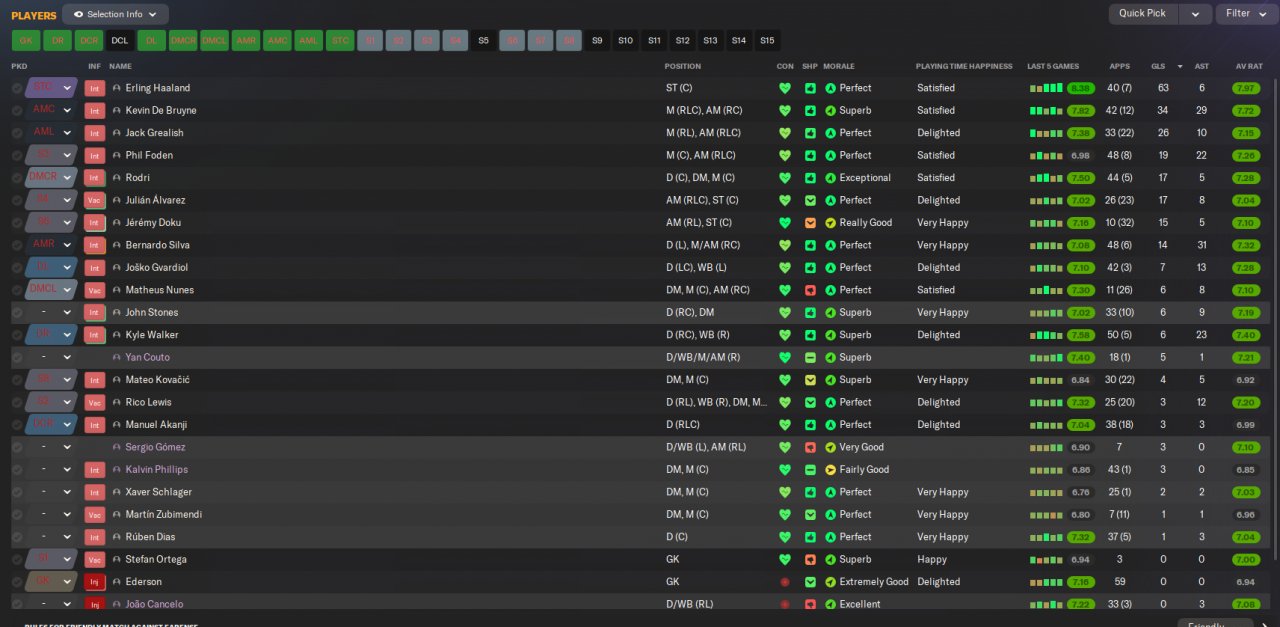Select the empty DCL position slot

(x=120, y=40)
